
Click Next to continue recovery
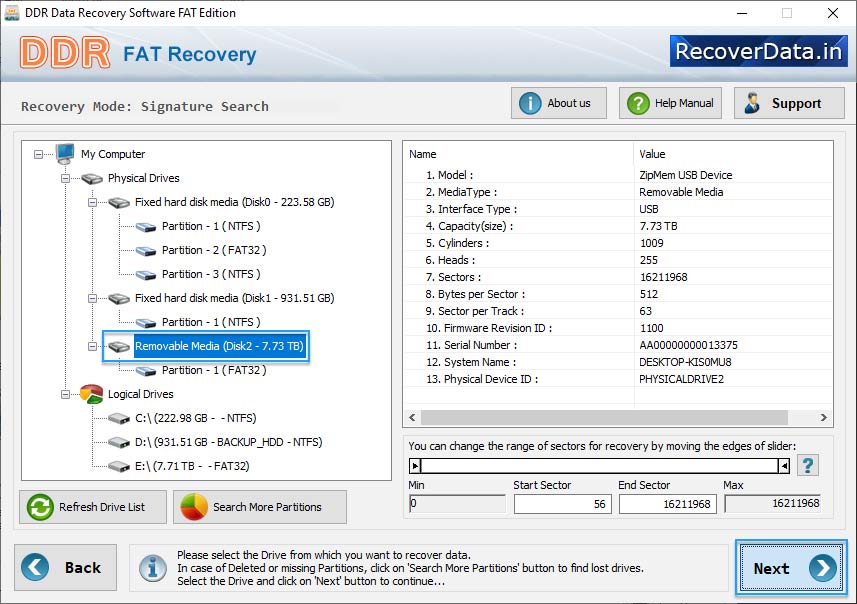click(x=791, y=568)
